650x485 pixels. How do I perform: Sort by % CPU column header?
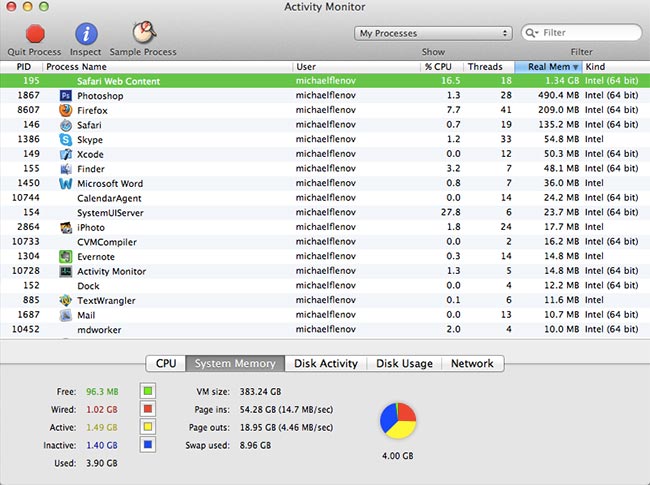442,67
